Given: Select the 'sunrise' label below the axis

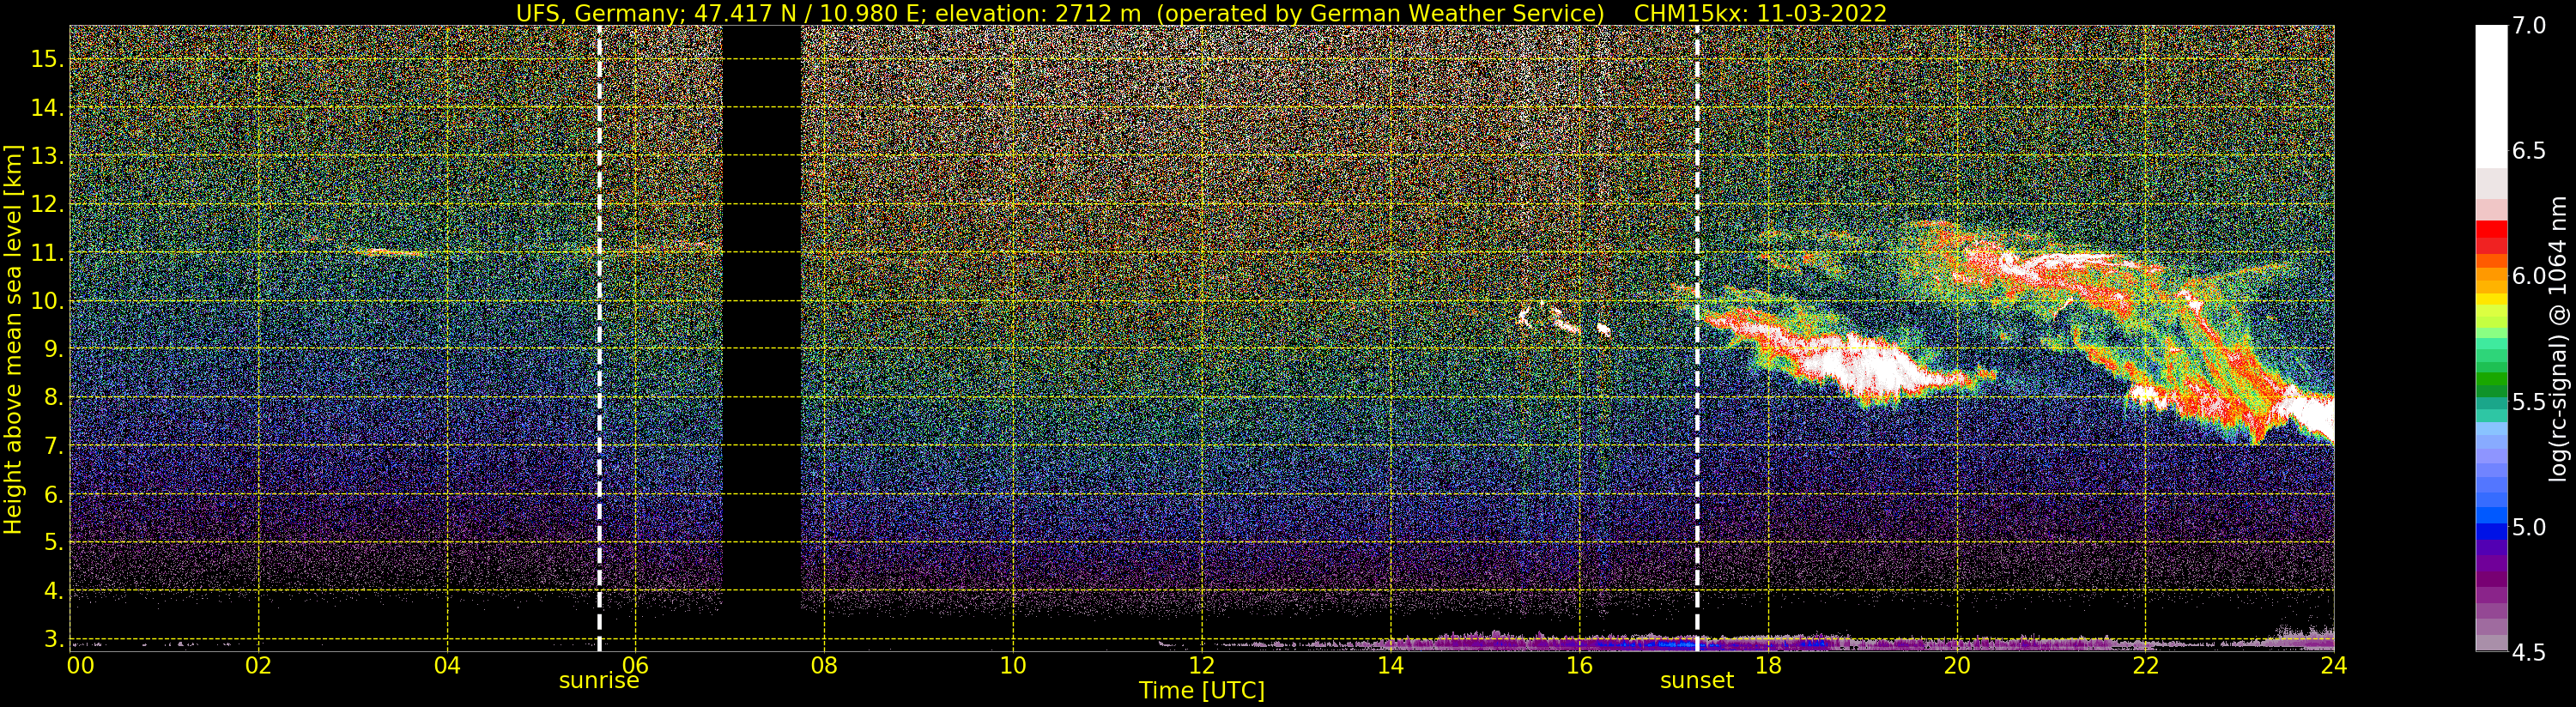Looking at the screenshot, I should [x=598, y=681].
